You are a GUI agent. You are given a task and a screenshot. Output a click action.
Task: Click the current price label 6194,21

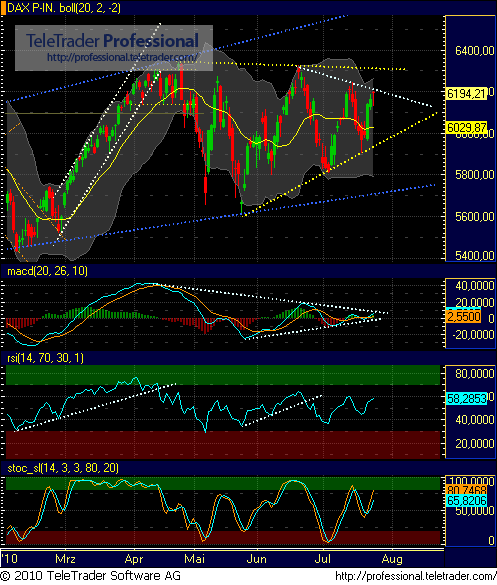click(x=467, y=93)
